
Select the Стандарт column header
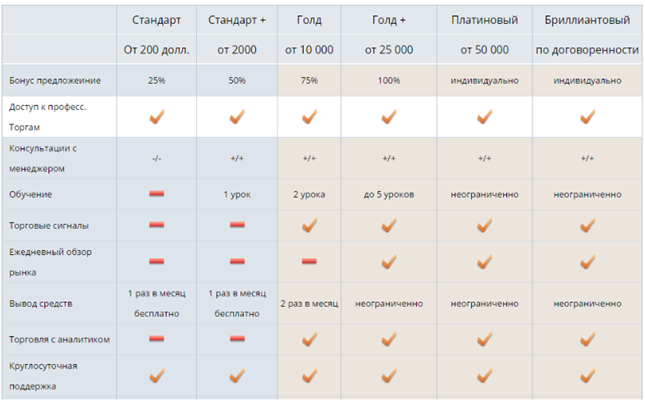click(156, 19)
